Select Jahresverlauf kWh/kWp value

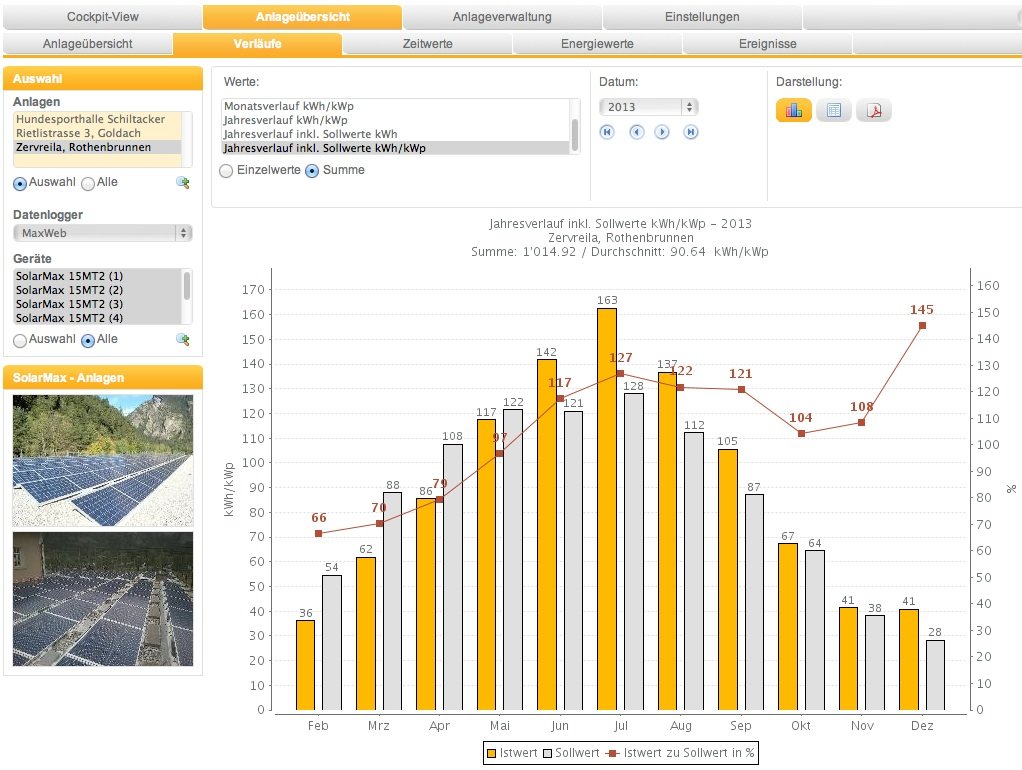click(x=395, y=120)
